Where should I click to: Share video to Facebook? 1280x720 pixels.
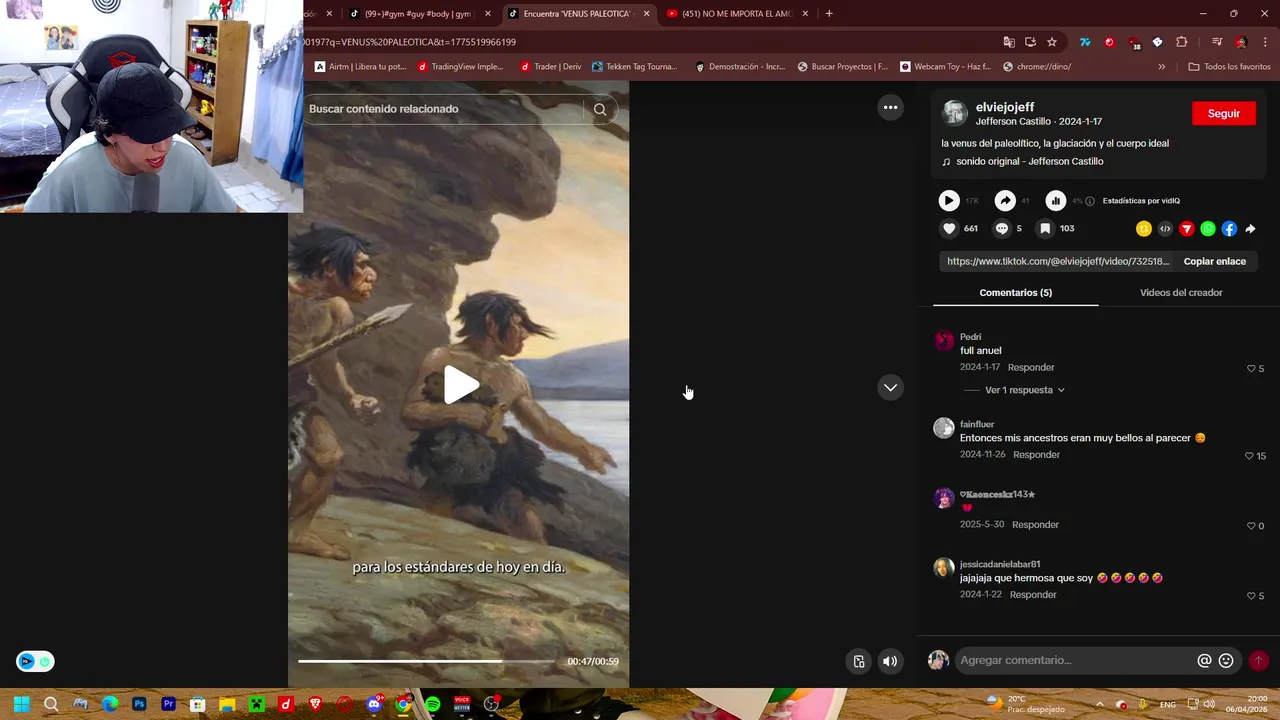pos(1229,229)
